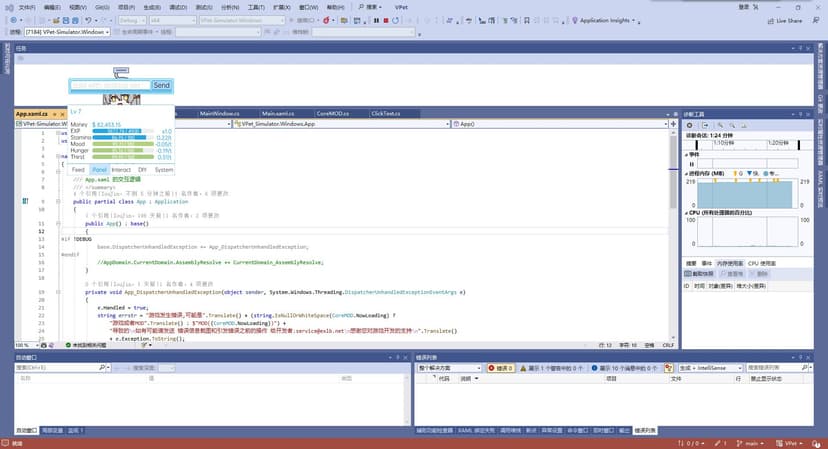The width and height of the screenshot is (828, 449).
Task: Click the Panel button in pet menu
Action: pyautogui.click(x=99, y=170)
